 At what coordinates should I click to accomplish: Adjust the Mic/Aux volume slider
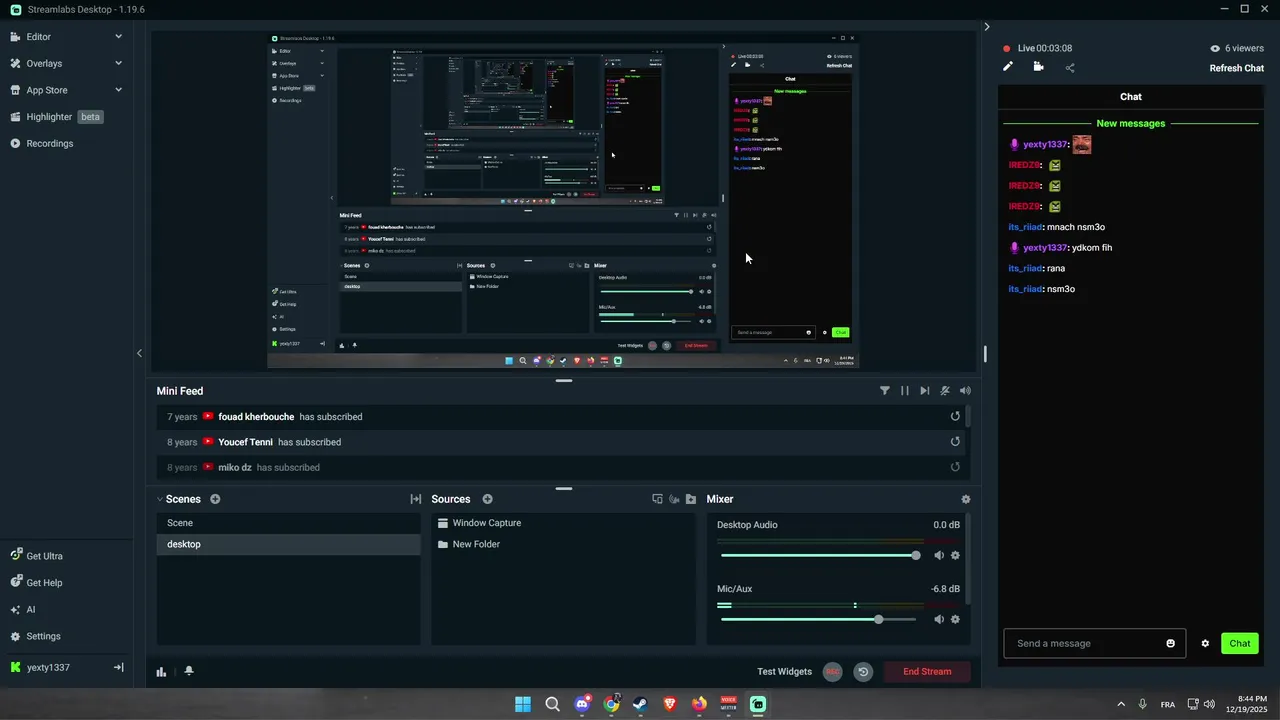coord(820,619)
